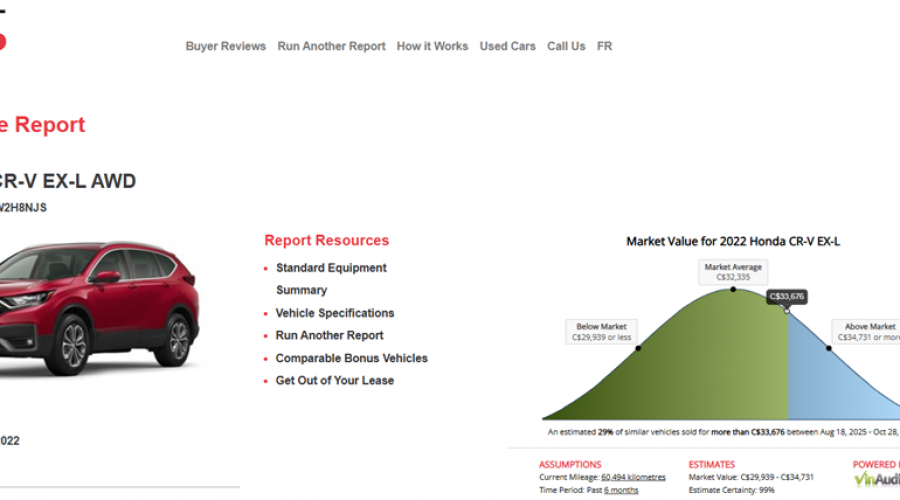Click the red Honda CR-V vehicle photo
The height and width of the screenshot is (500, 900).
[98, 308]
